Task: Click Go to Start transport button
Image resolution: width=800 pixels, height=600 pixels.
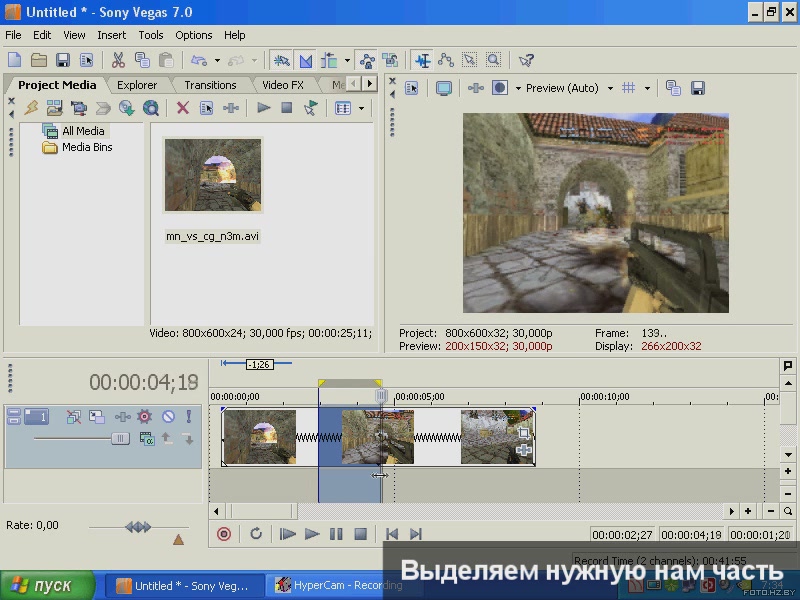Action: pos(392,534)
